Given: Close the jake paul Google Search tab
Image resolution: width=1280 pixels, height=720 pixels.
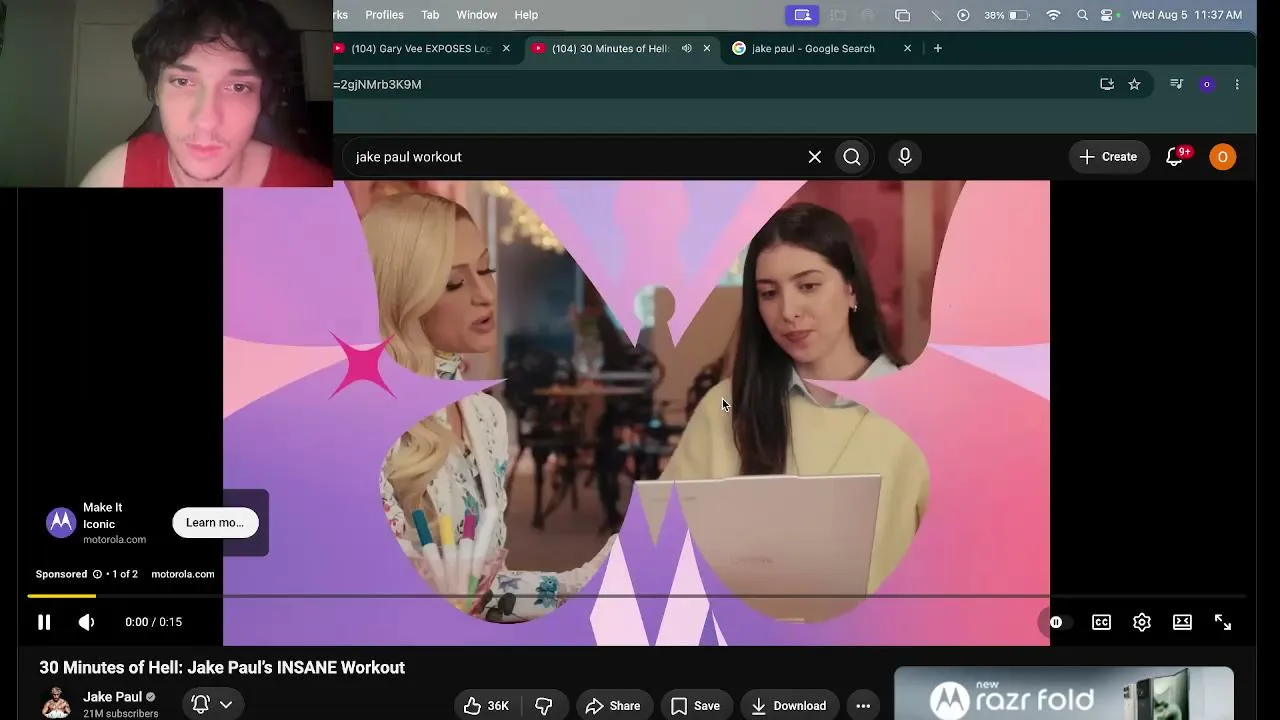Looking at the screenshot, I should (908, 48).
